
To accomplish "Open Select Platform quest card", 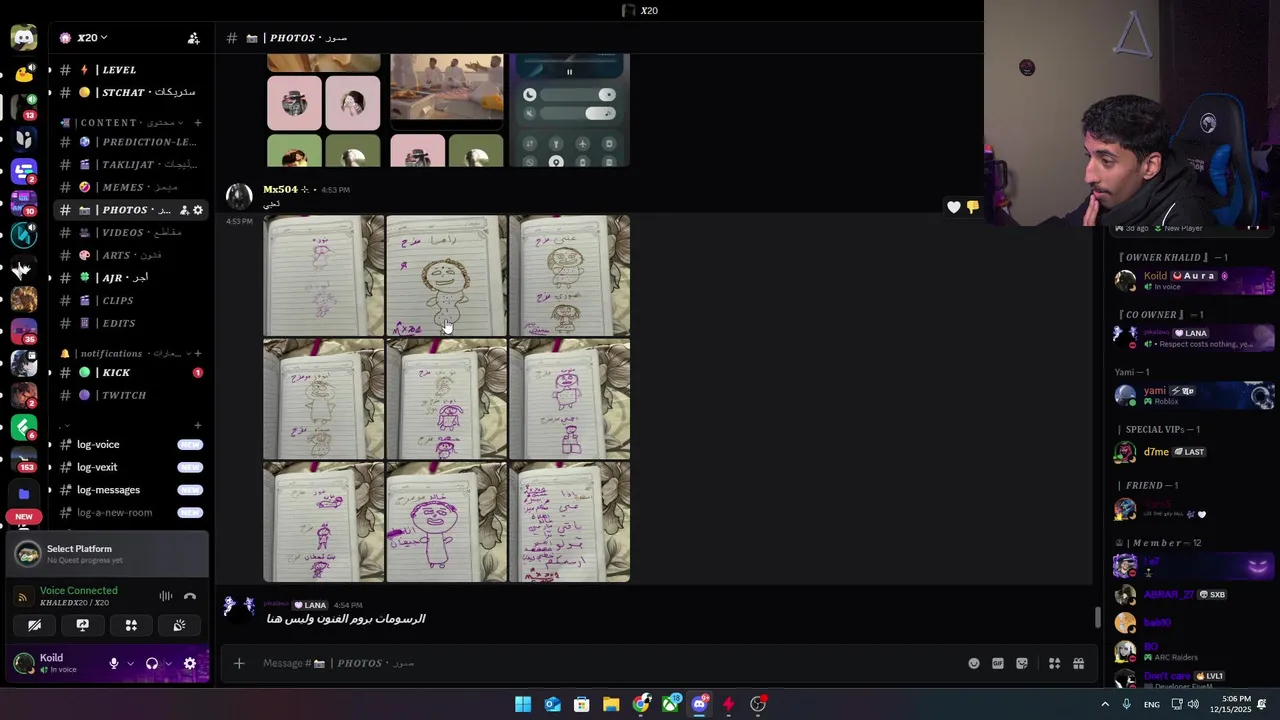I will 109,554.
